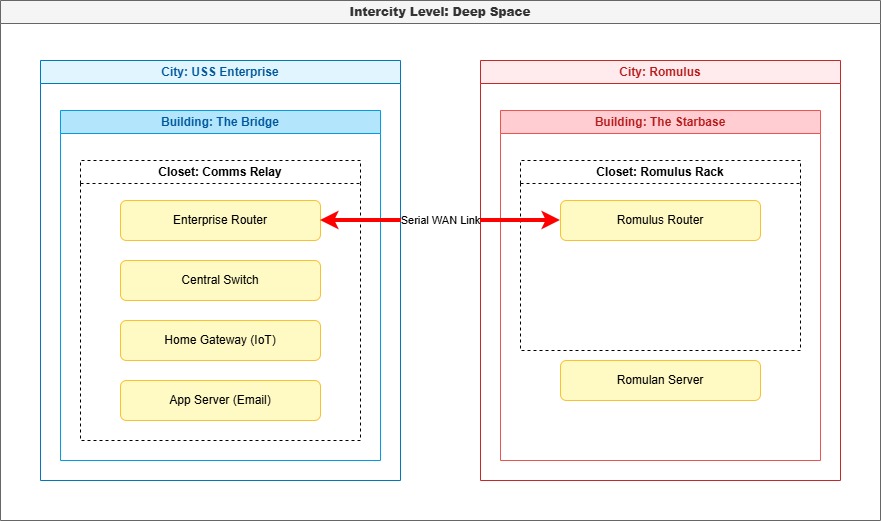Click the Building: The Starbase title
The height and width of the screenshot is (521, 881).
click(660, 122)
